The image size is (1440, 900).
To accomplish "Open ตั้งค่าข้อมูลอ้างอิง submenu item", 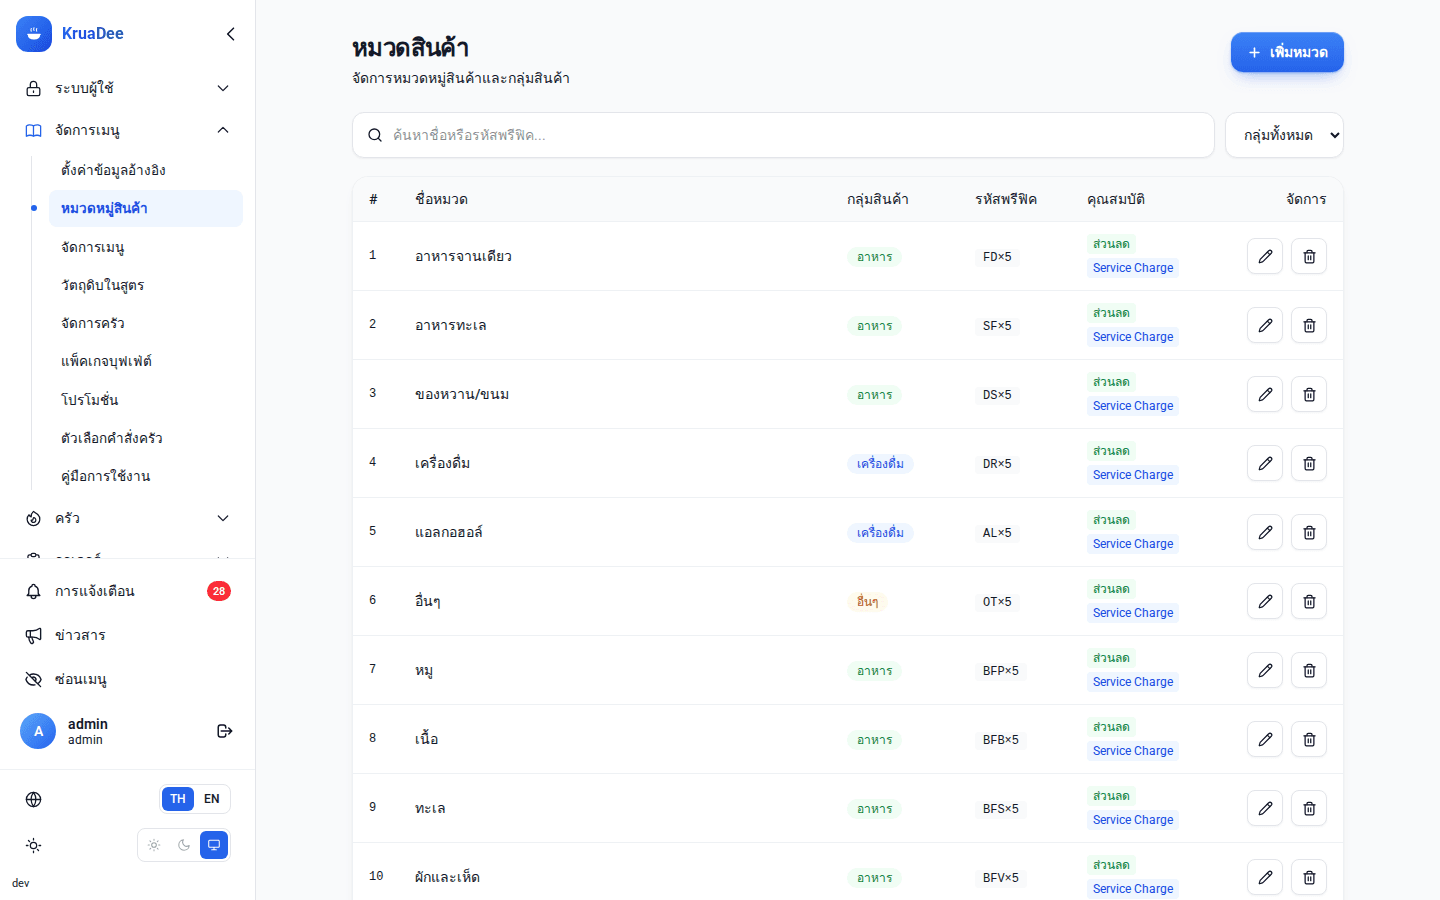I will (146, 170).
